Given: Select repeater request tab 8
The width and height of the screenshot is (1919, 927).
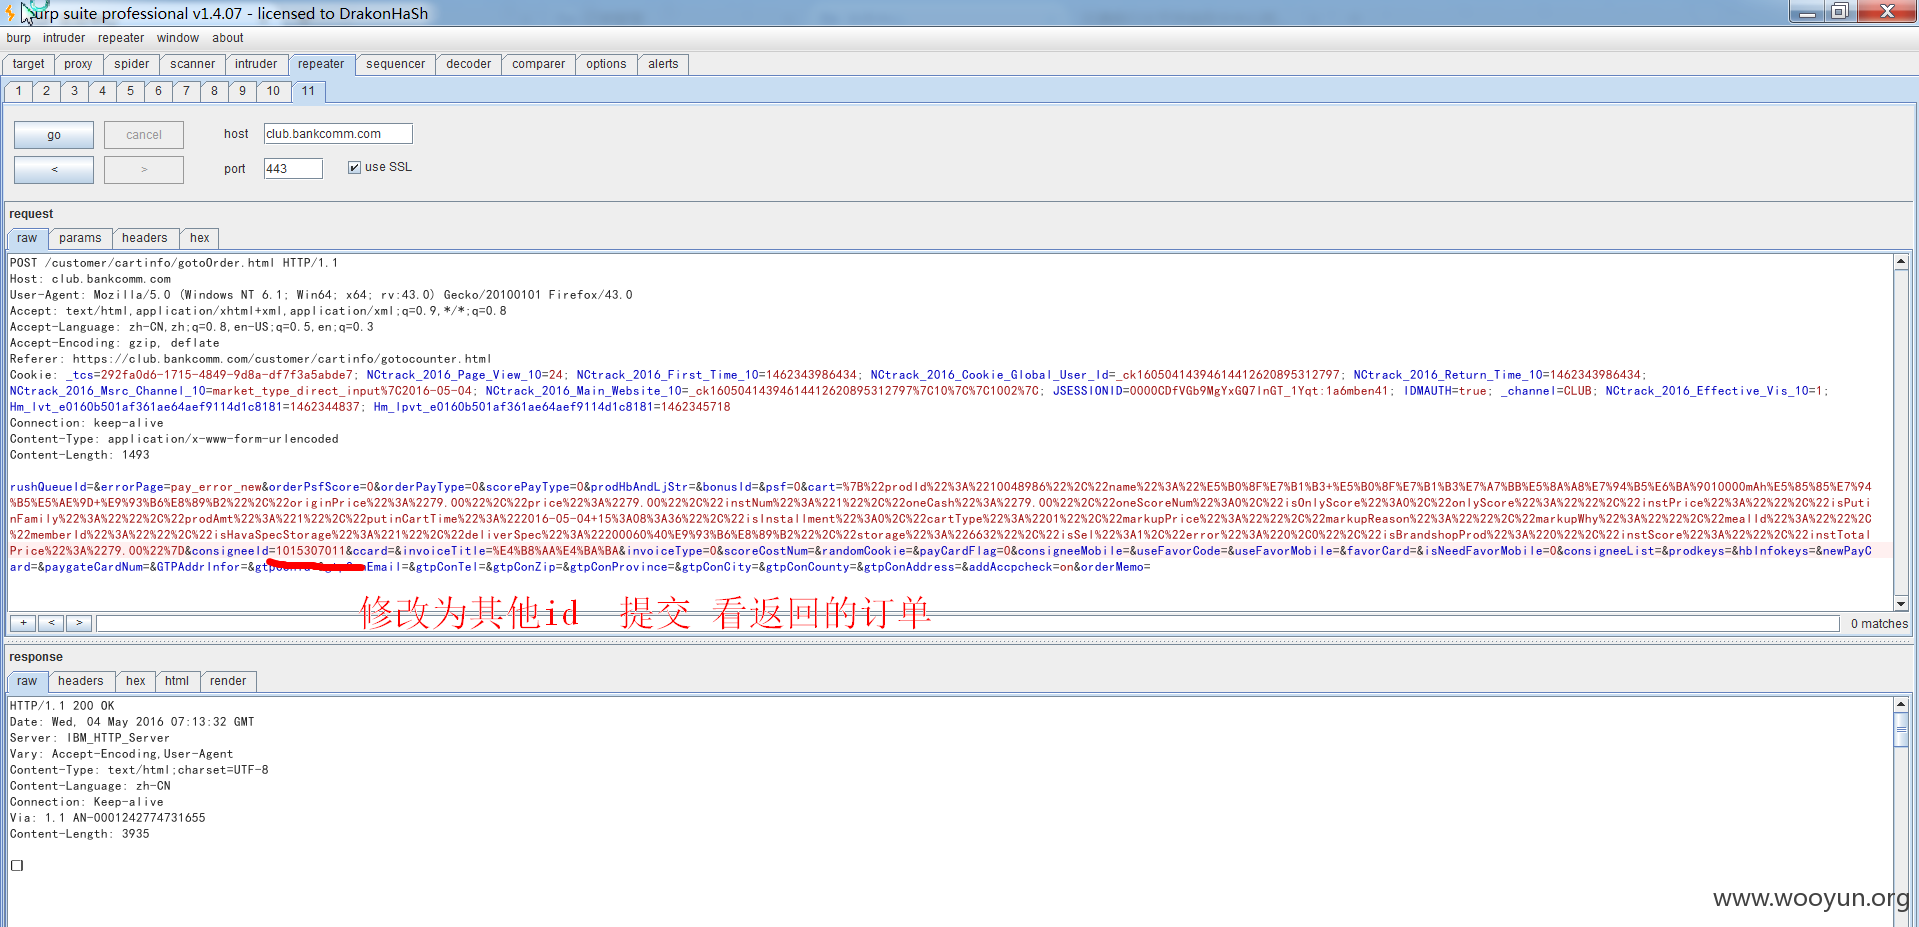Looking at the screenshot, I should [x=214, y=91].
